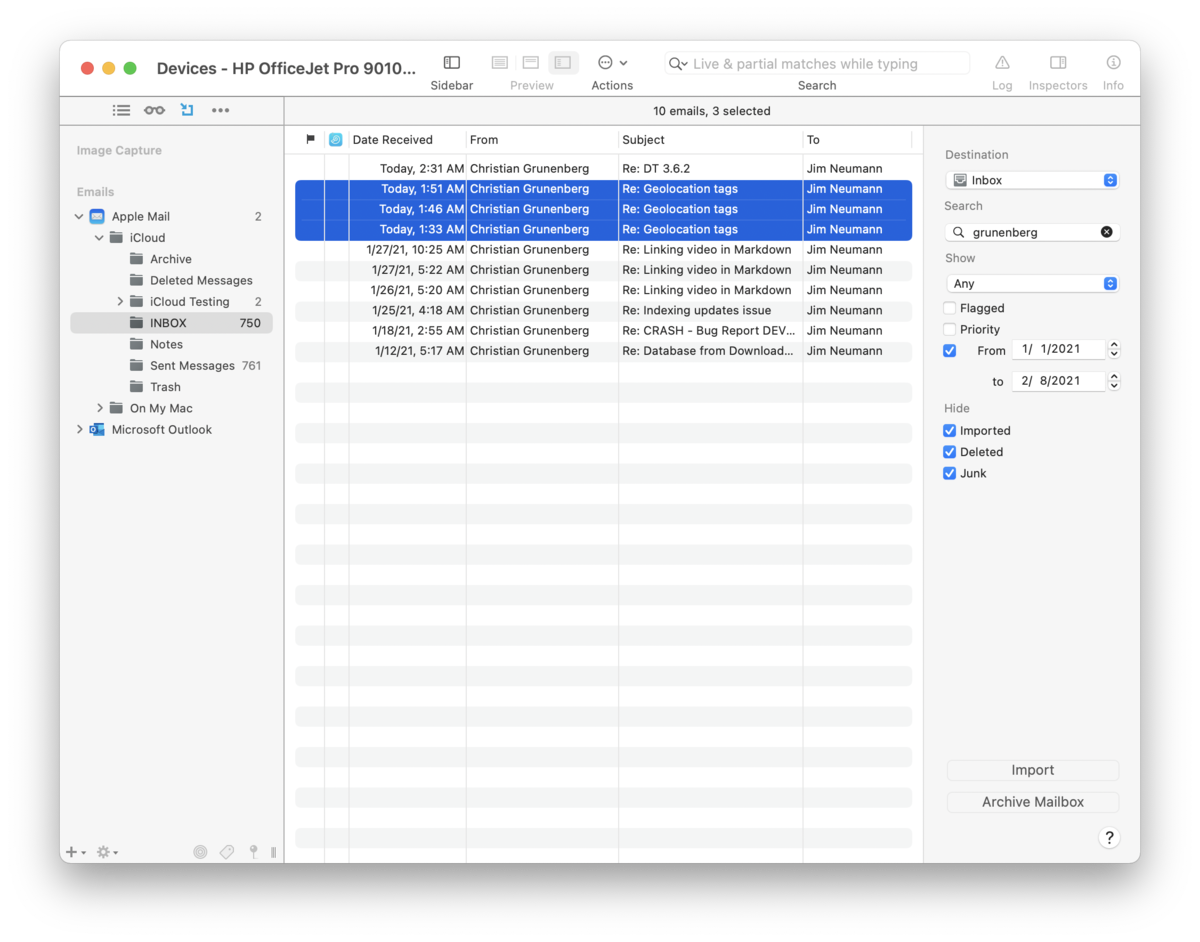
Task: Open the Log warning icon
Action: pyautogui.click(x=1002, y=63)
